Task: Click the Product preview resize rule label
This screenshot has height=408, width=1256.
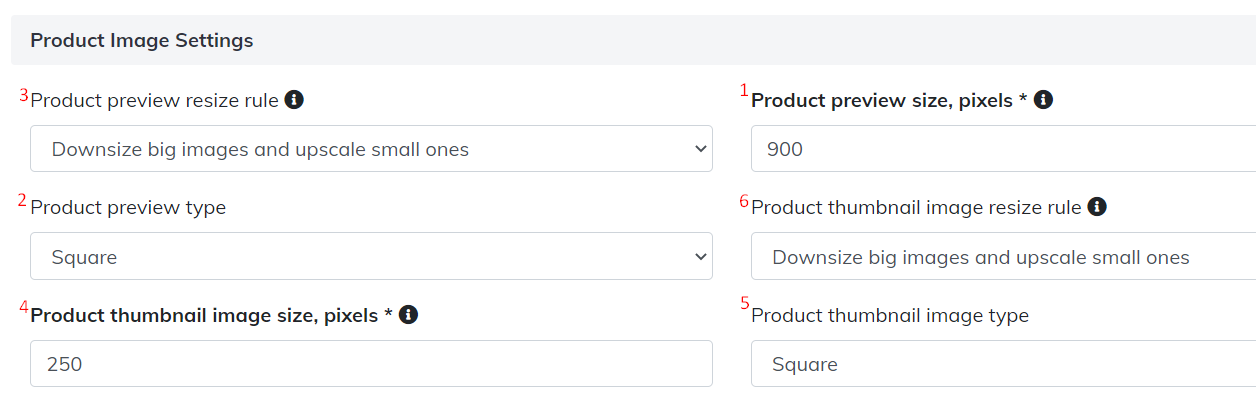Action: coord(155,100)
